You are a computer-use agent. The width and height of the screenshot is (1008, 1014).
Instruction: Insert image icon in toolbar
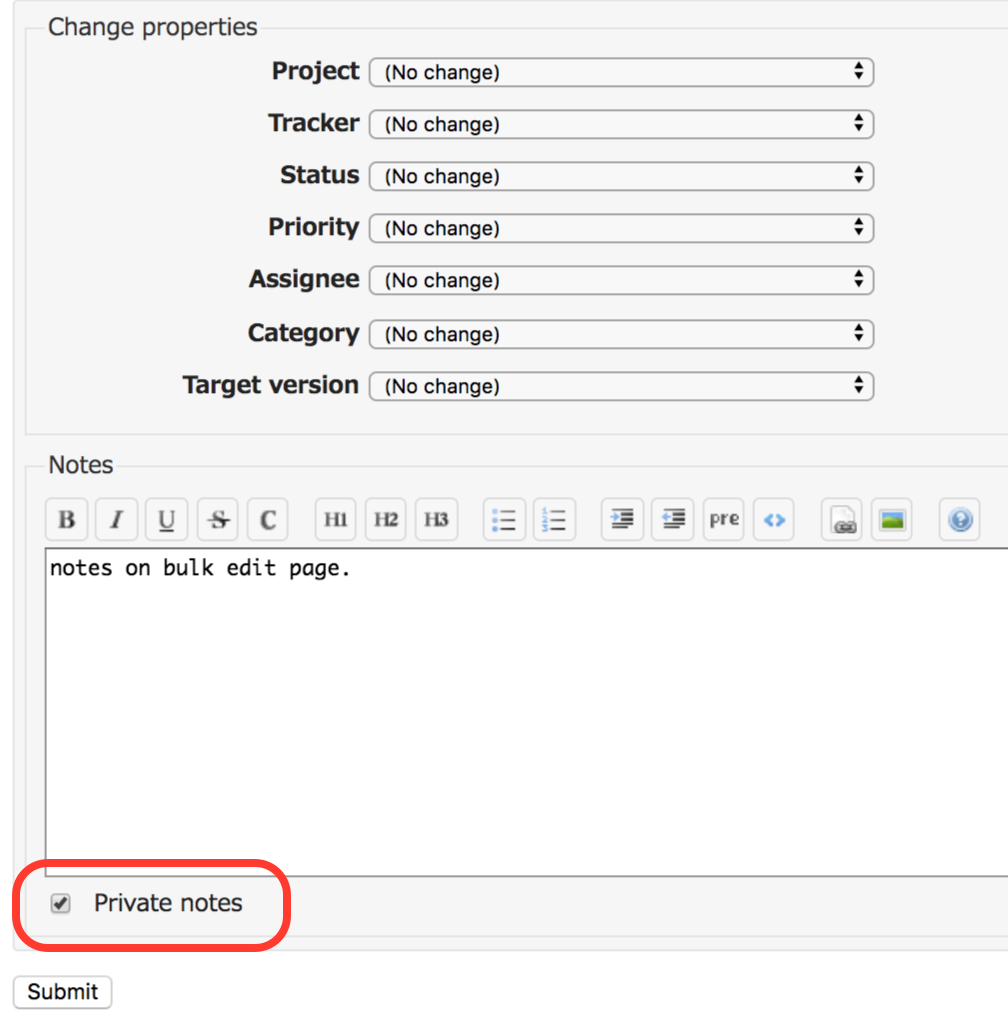(892, 519)
